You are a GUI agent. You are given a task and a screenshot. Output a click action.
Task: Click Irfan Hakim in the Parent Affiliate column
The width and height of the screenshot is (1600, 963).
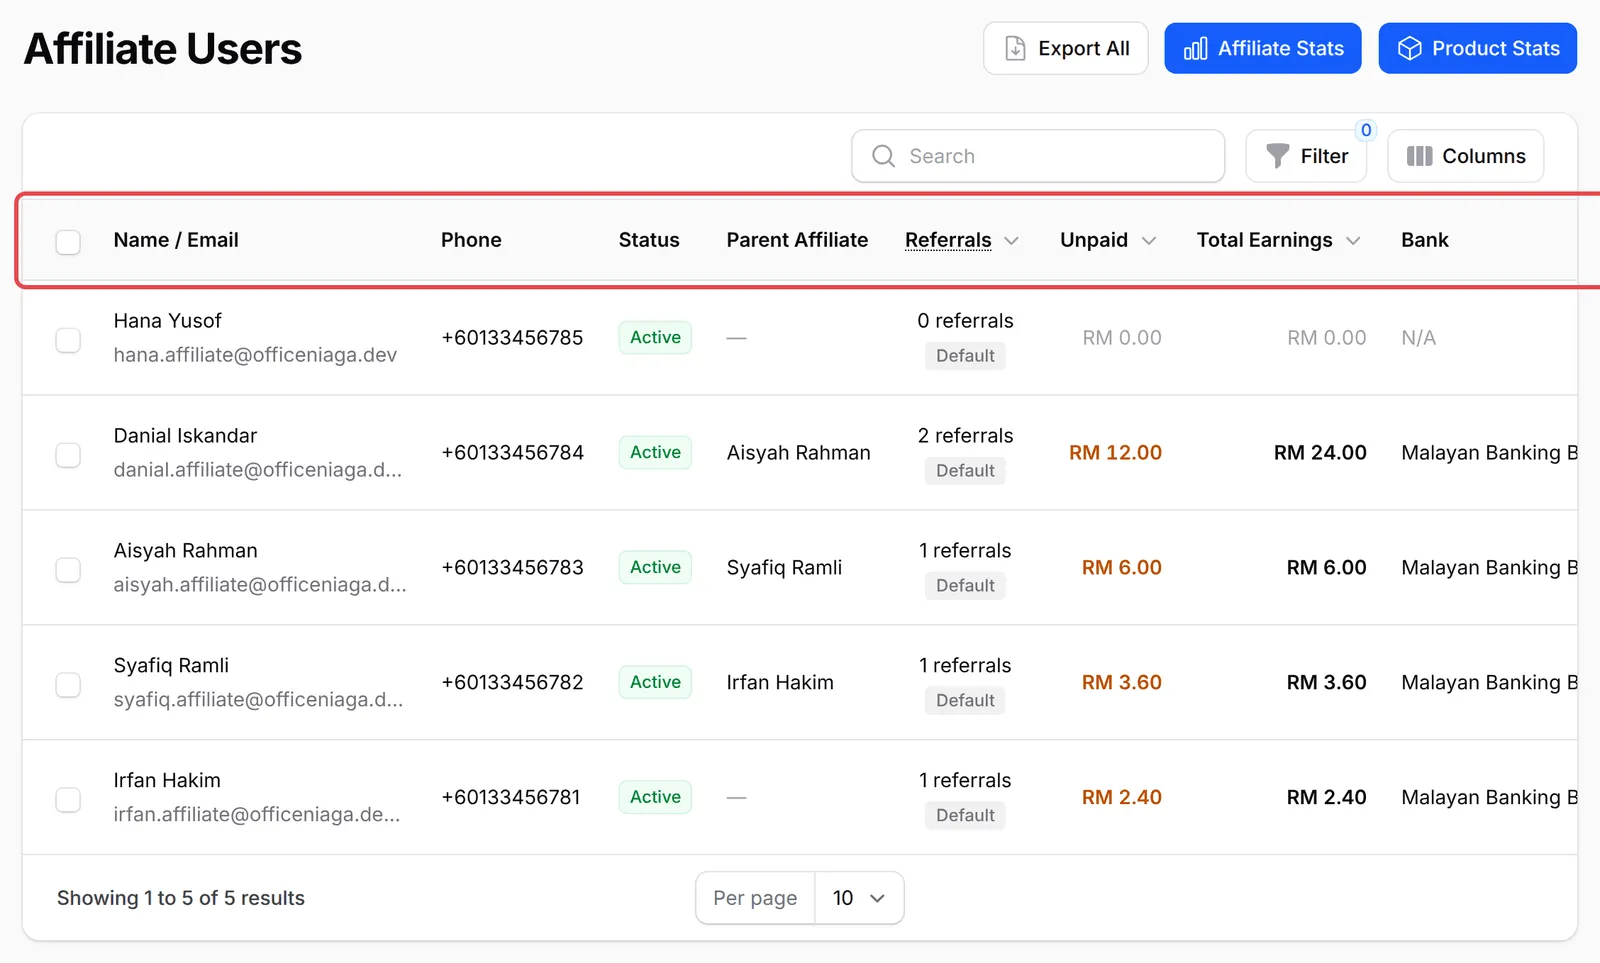(x=780, y=683)
